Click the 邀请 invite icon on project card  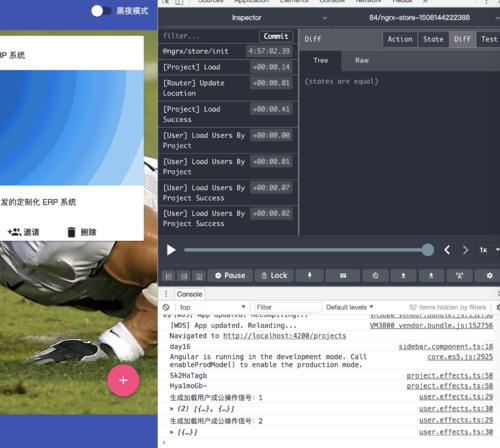point(14,232)
